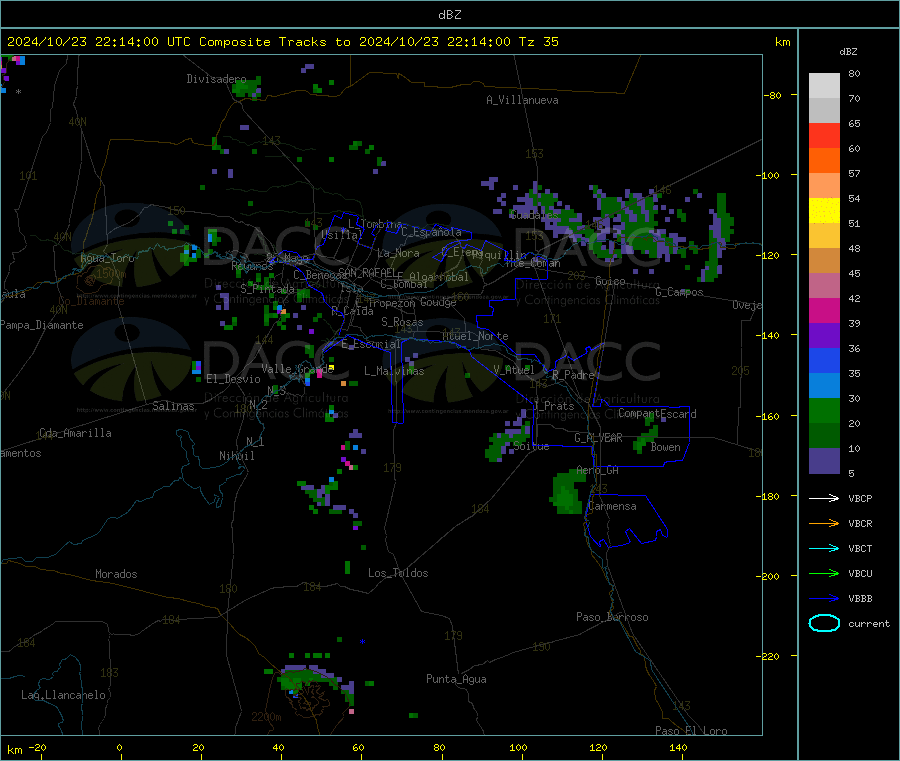The height and width of the screenshot is (761, 900).
Task: Select the red 65–60 dBZ swatch
Action: (x=824, y=135)
